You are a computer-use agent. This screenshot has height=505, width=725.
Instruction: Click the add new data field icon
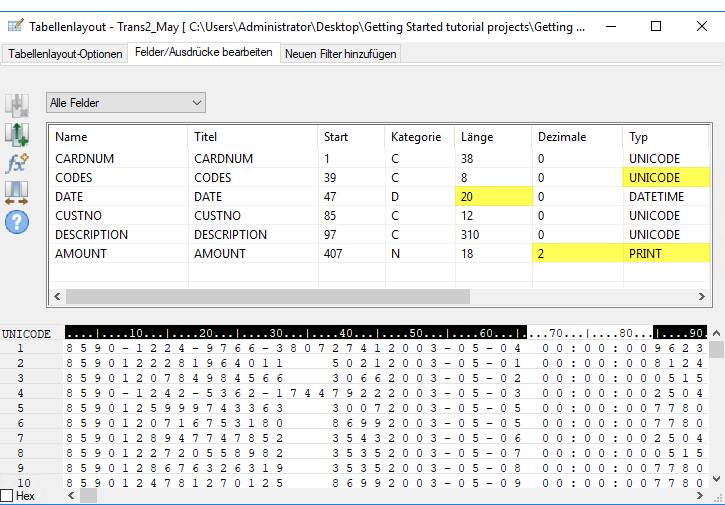pyautogui.click(x=17, y=134)
